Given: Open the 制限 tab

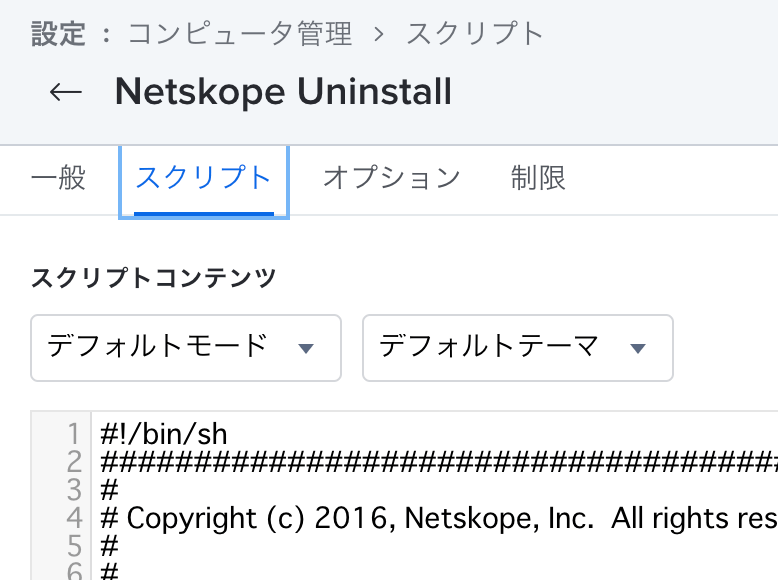Looking at the screenshot, I should [x=538, y=178].
